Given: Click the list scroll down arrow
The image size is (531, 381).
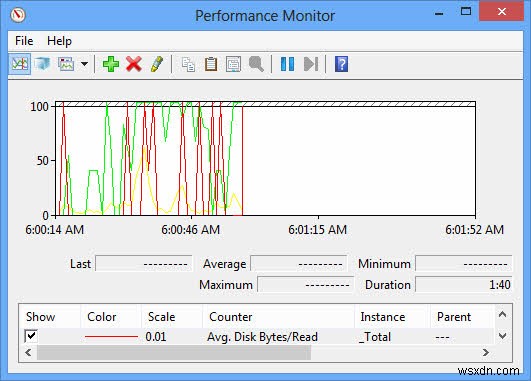Looking at the screenshot, I should (x=503, y=336).
